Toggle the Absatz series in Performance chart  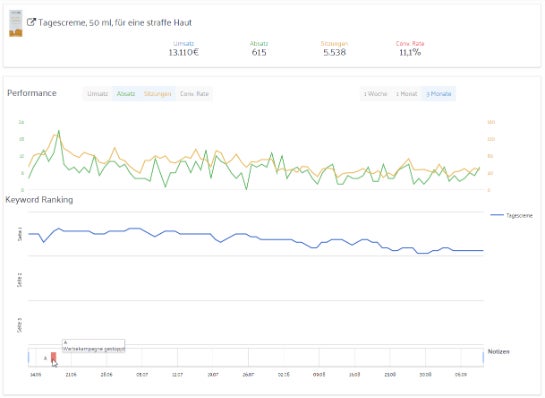click(125, 94)
